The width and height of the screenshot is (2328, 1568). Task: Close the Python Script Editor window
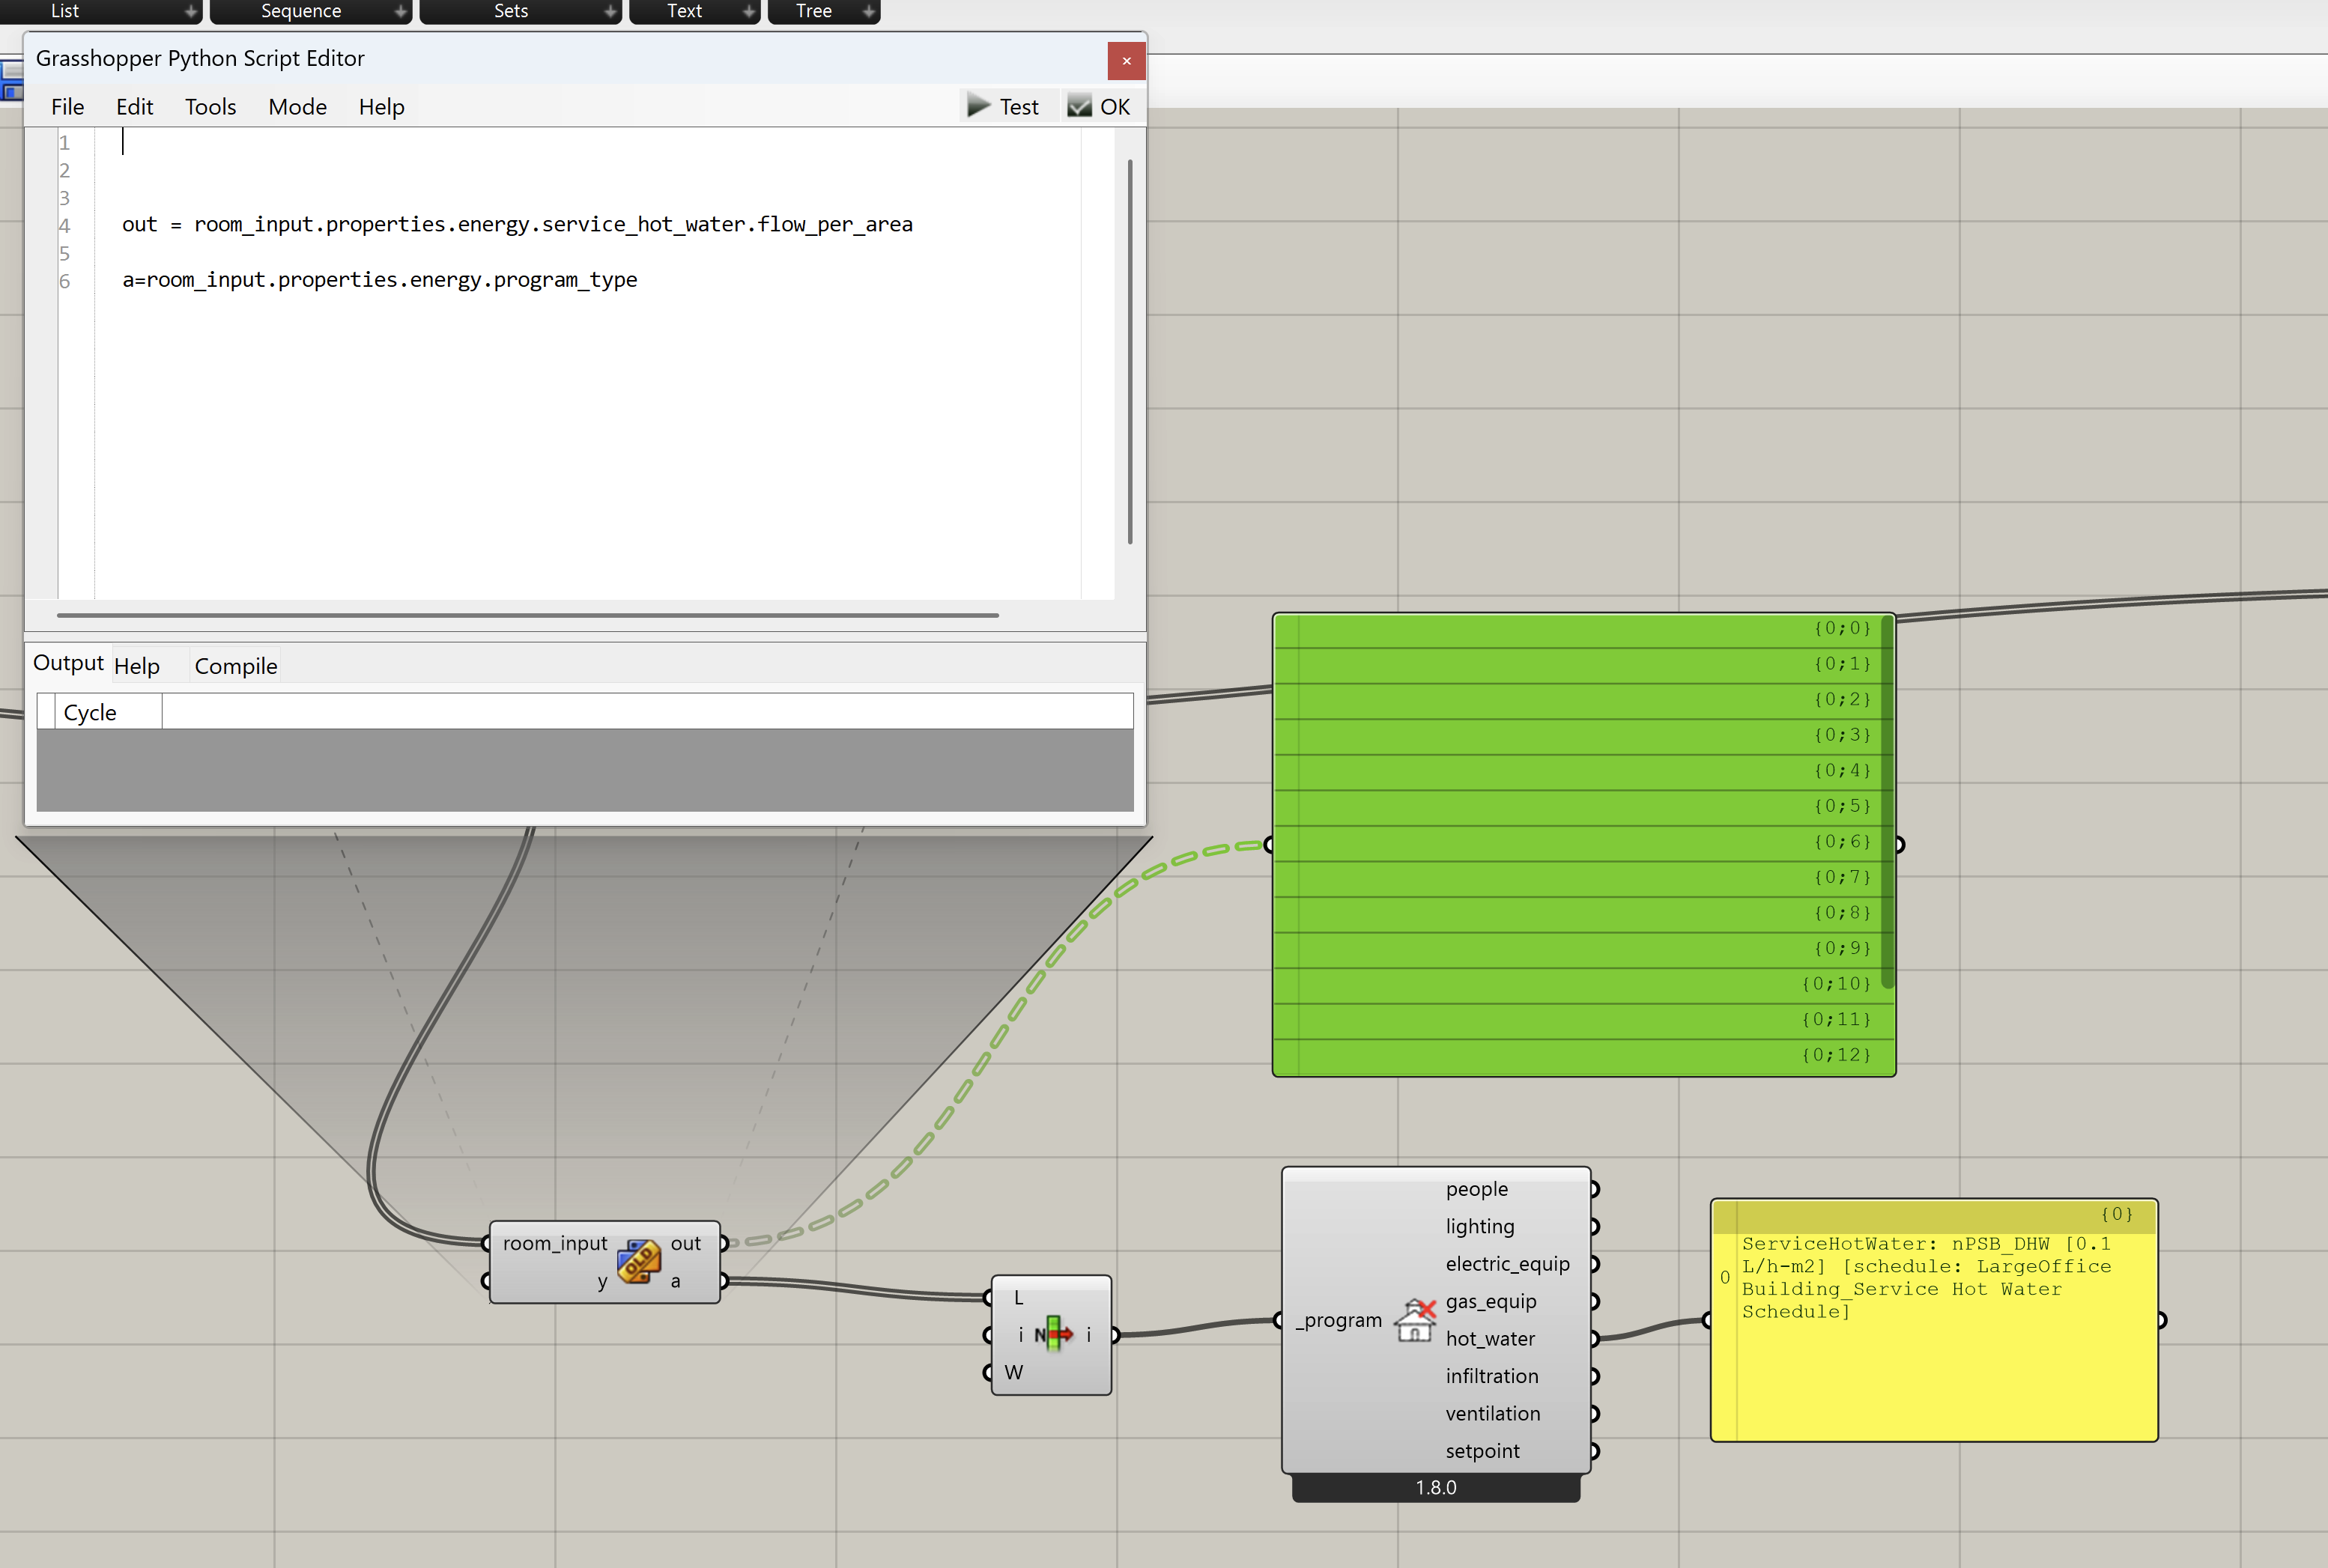tap(1126, 61)
